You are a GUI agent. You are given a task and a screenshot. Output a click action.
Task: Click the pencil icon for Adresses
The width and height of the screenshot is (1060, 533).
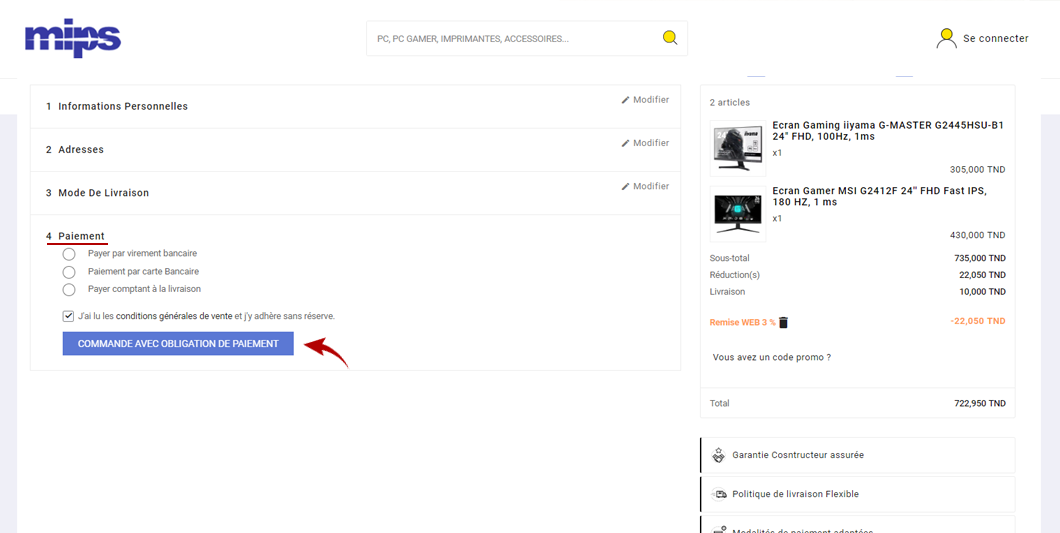point(625,143)
